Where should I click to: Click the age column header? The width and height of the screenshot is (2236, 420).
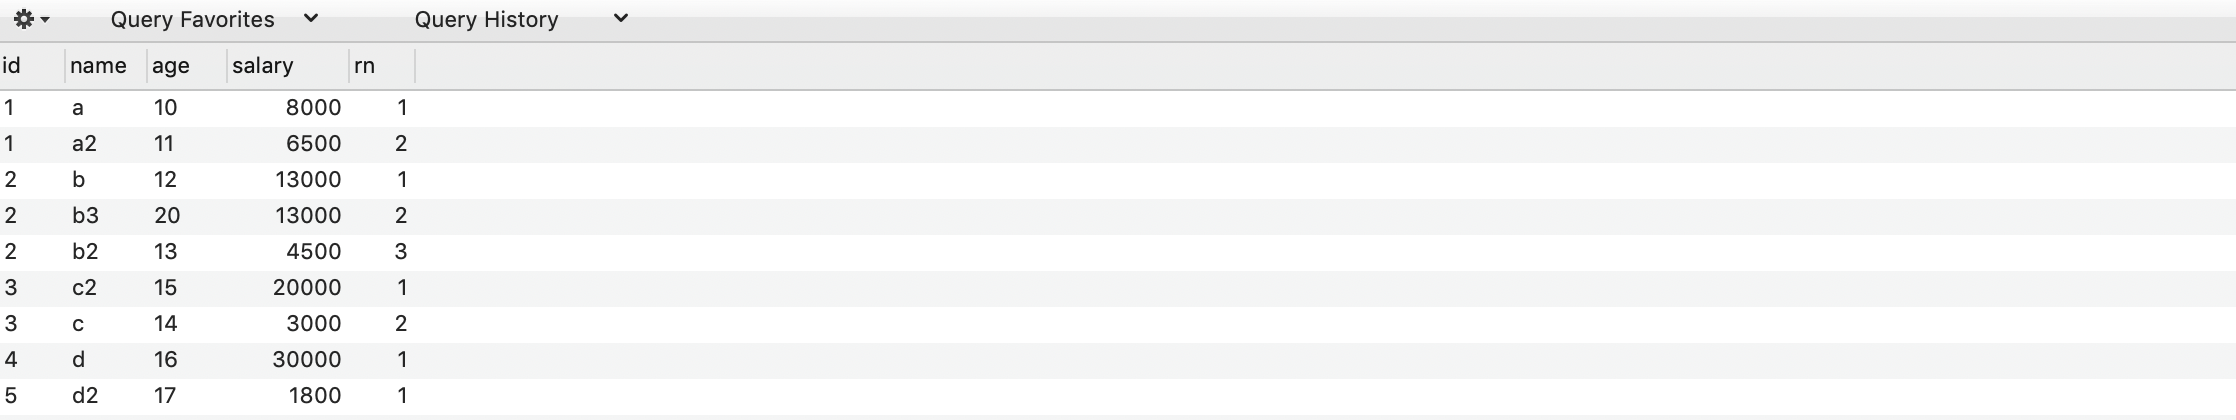187,66
